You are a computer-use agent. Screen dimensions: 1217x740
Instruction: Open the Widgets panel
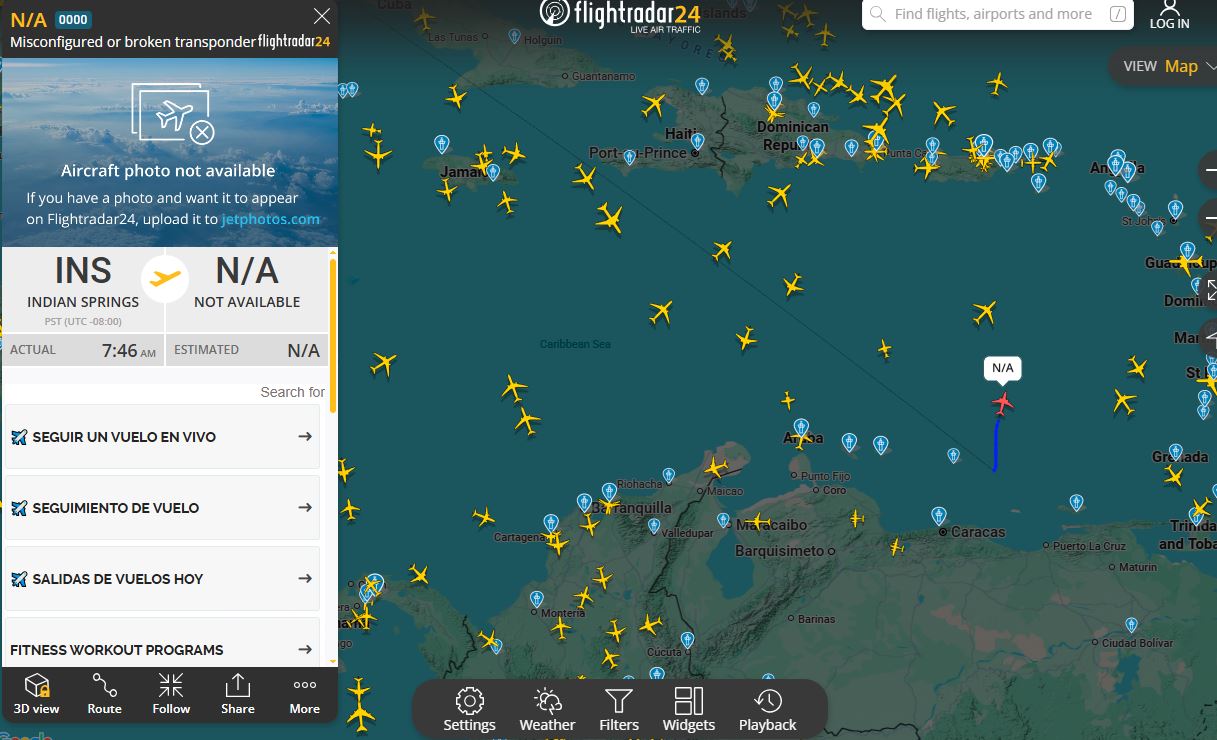pos(689,710)
